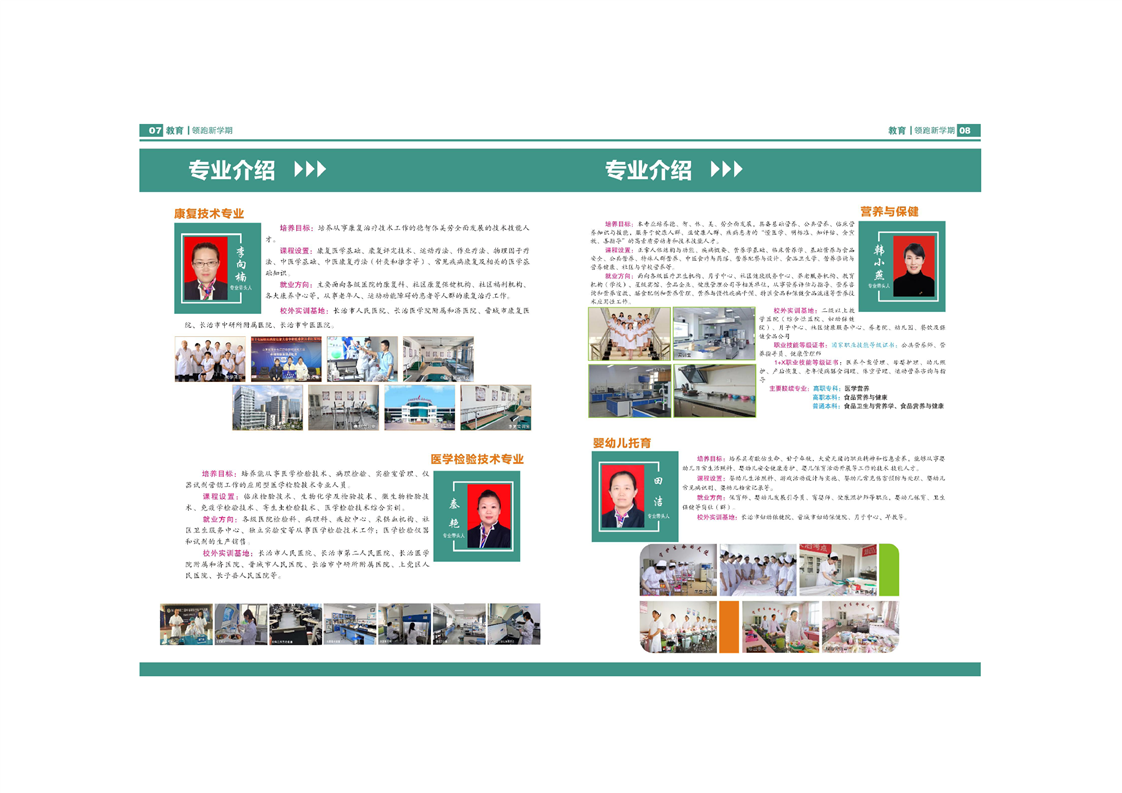Open the therapist treating patient photo

pyautogui.click(x=362, y=359)
